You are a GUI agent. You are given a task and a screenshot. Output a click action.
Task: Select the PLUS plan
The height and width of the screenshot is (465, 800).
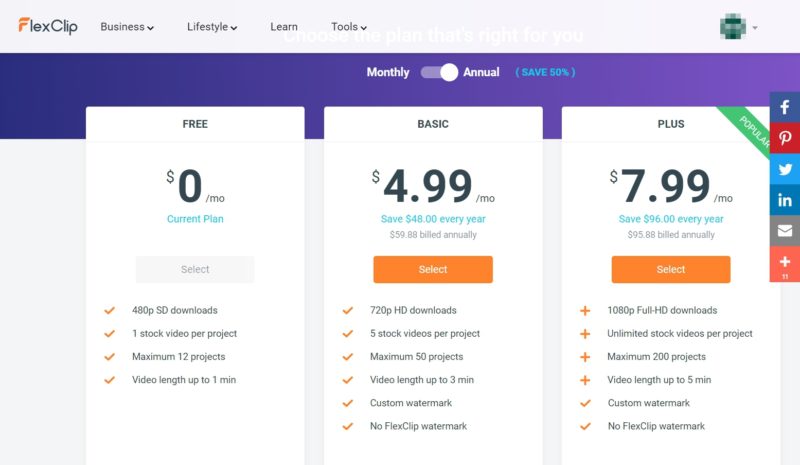point(670,270)
